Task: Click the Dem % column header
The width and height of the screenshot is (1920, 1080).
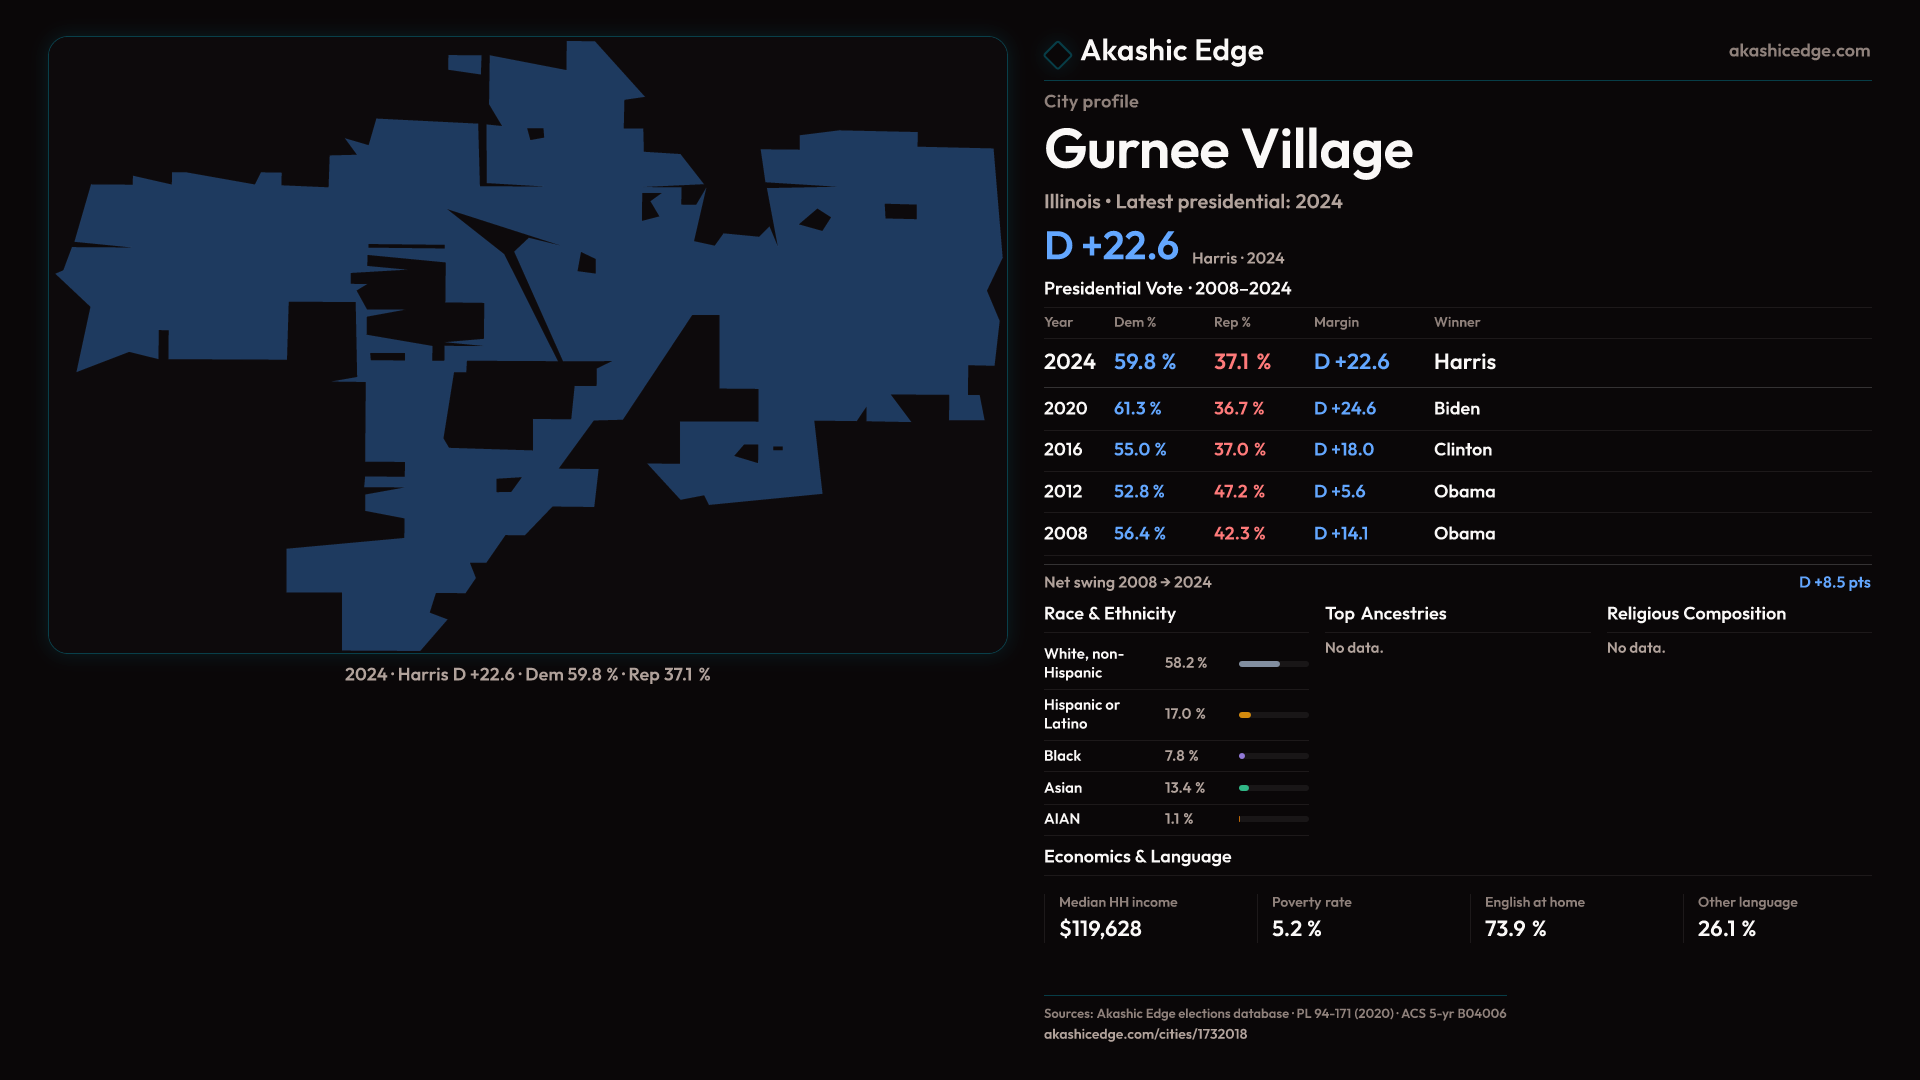Action: tap(1134, 322)
